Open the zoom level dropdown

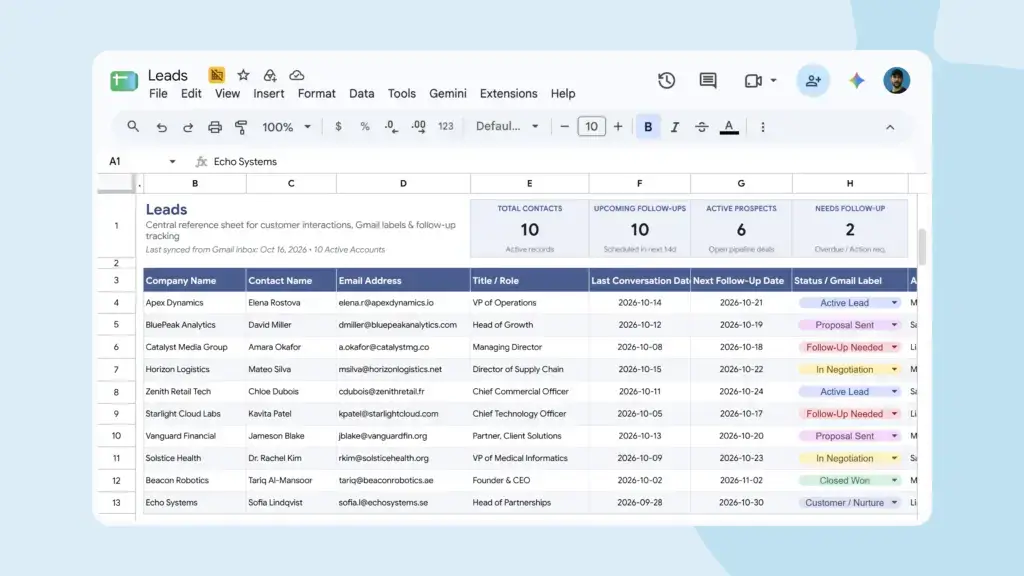(x=286, y=127)
